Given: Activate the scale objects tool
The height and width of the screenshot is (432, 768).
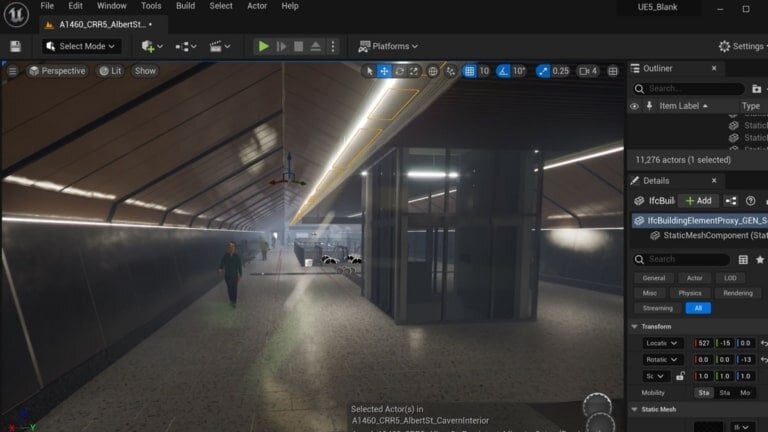Looking at the screenshot, I should (414, 71).
